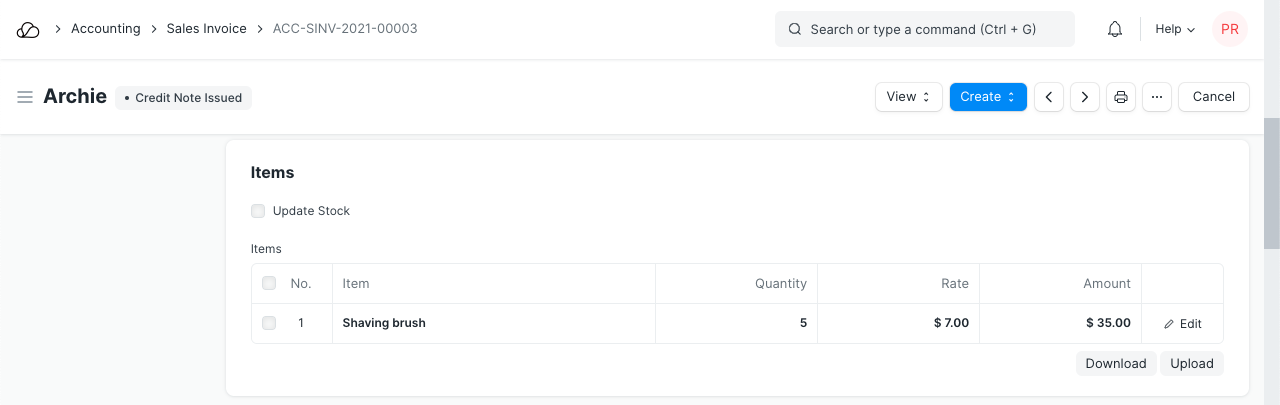Expand the Help menu

click(1175, 30)
